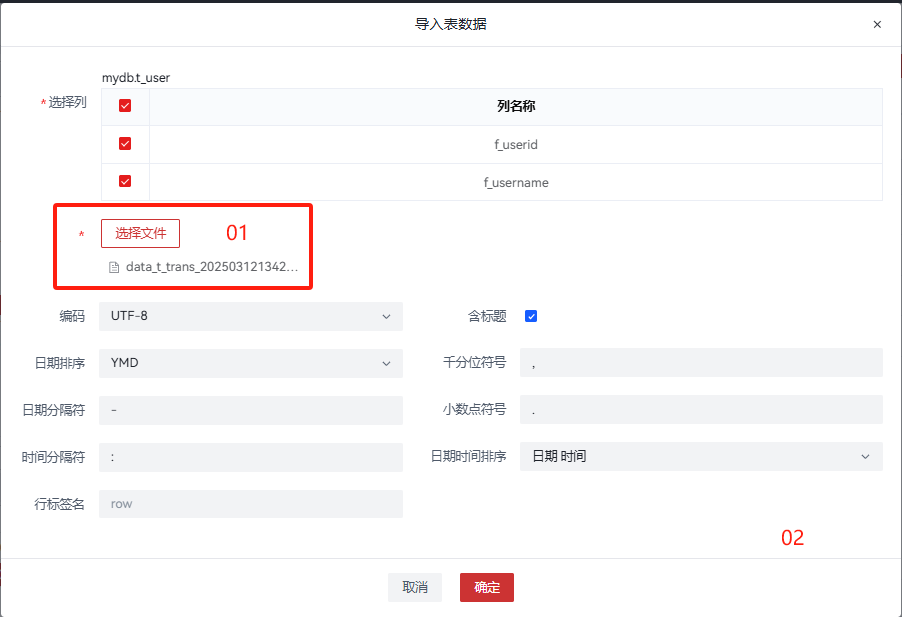Select the 时间分隔符 input field
902x617 pixels.
coord(250,457)
